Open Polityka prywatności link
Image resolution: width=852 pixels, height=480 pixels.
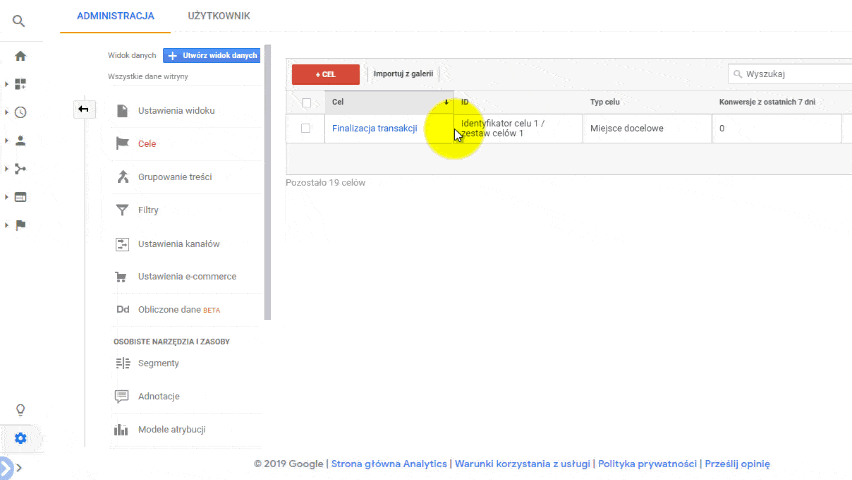647,464
